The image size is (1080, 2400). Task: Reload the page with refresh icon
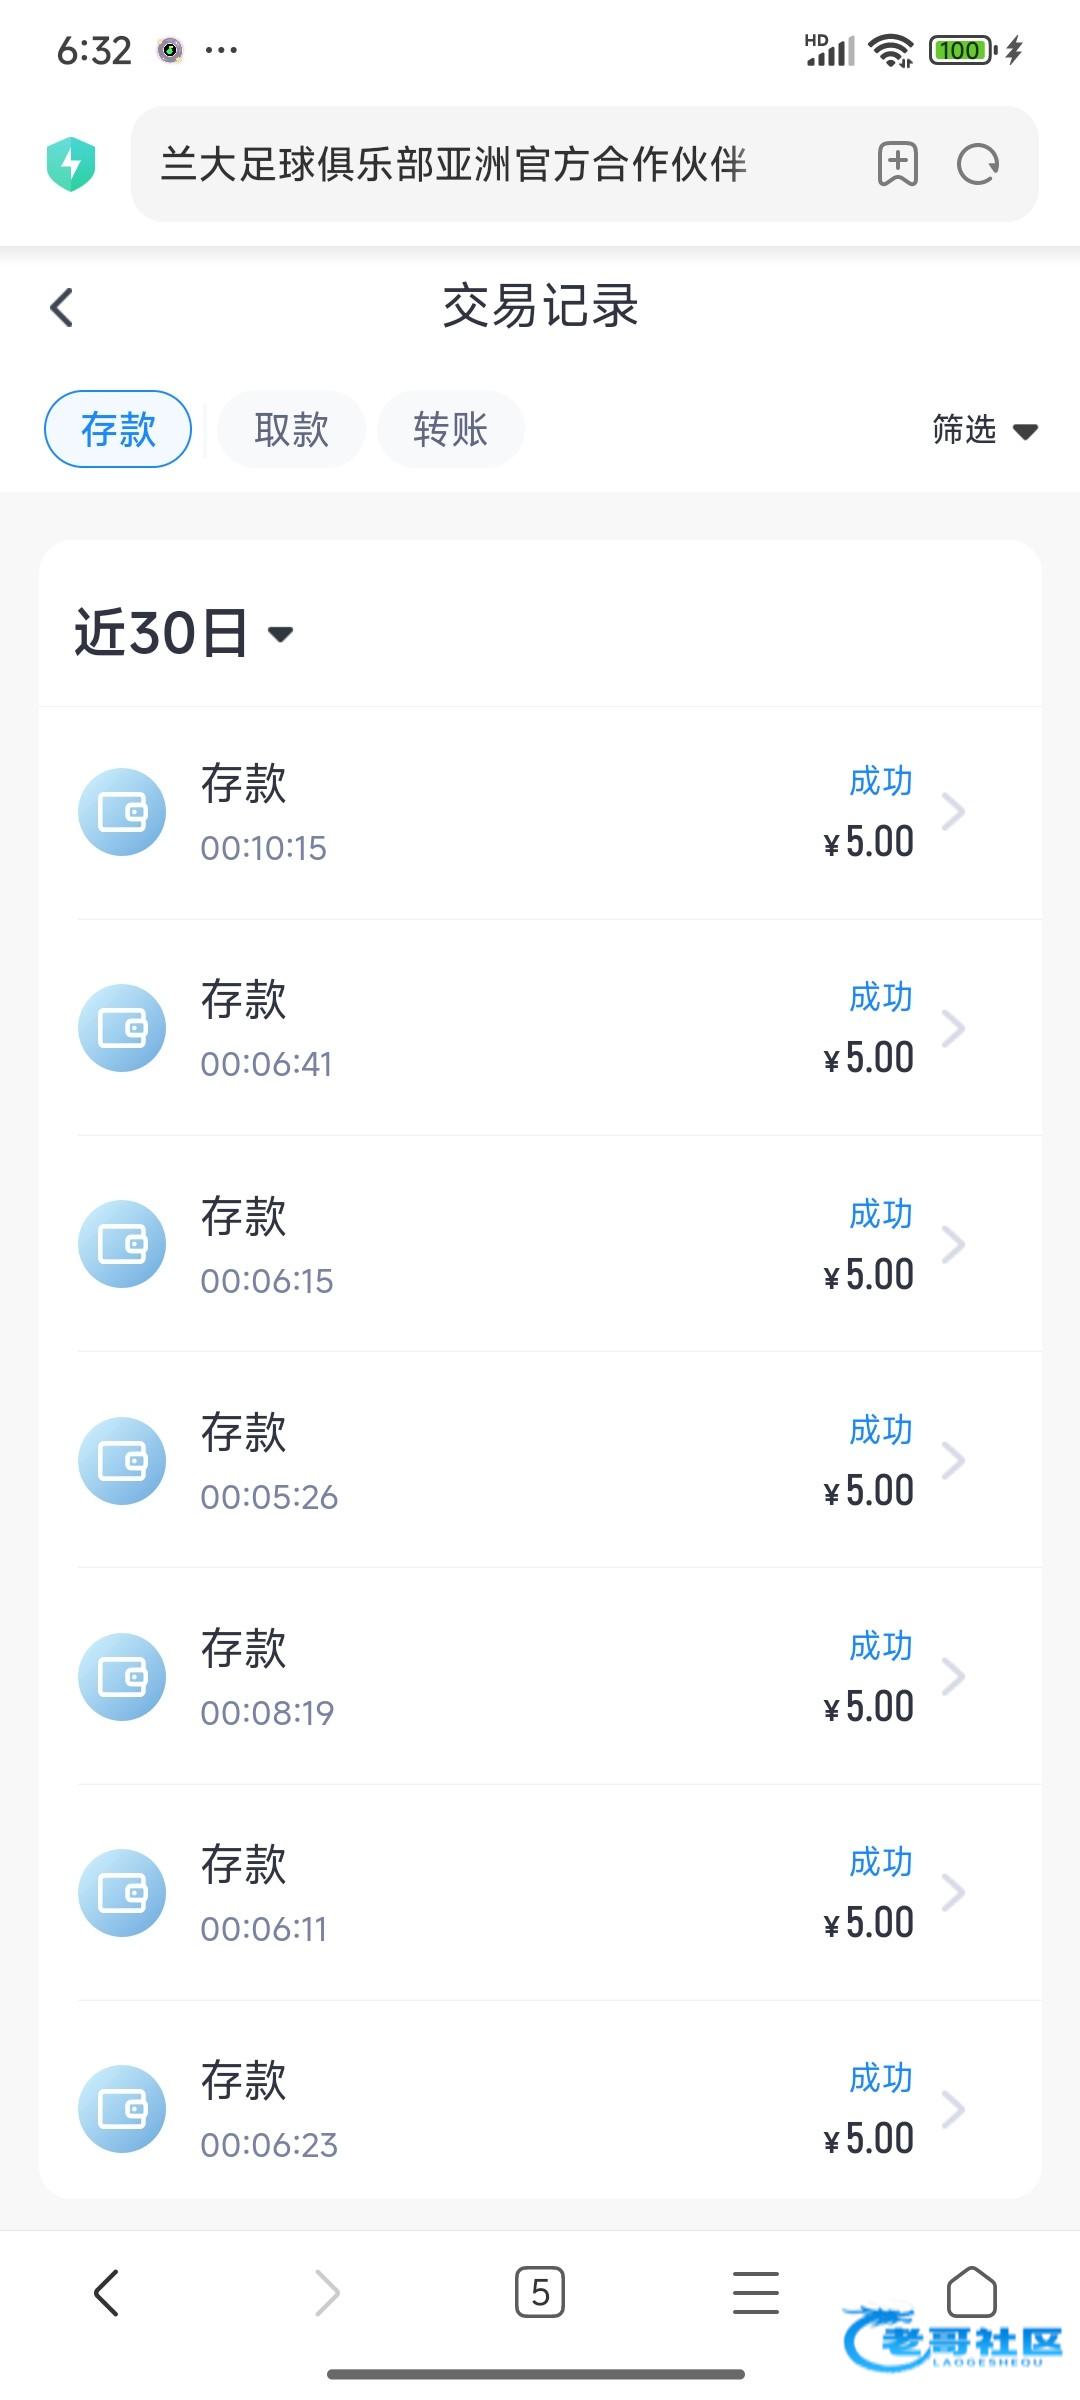click(977, 164)
